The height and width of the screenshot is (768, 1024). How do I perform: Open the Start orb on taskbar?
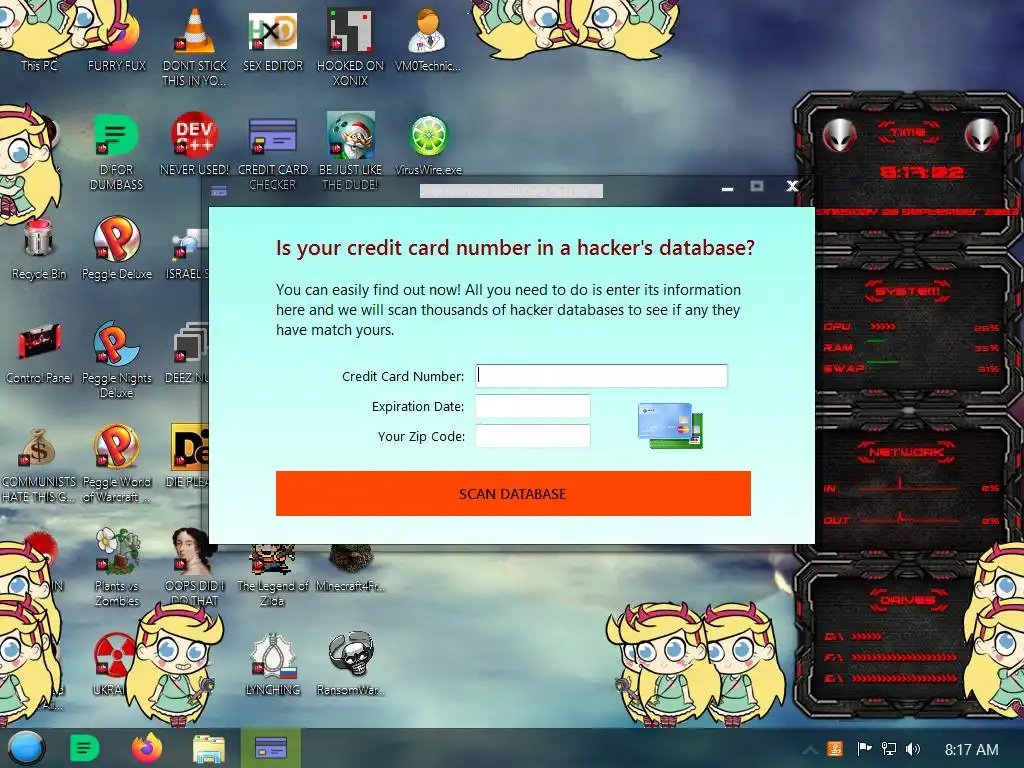click(26, 748)
